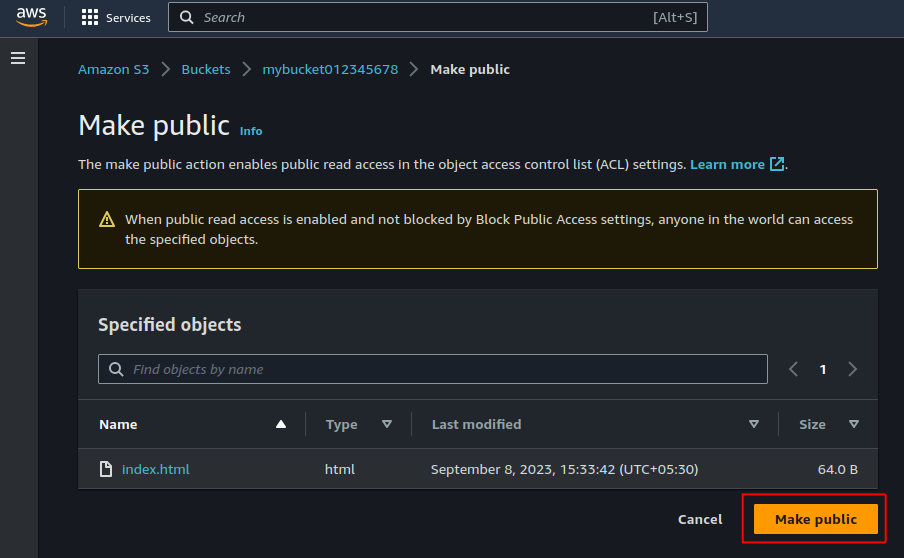904x558 pixels.
Task: Navigate to Amazon S3 breadcrumb
Action: tap(114, 69)
